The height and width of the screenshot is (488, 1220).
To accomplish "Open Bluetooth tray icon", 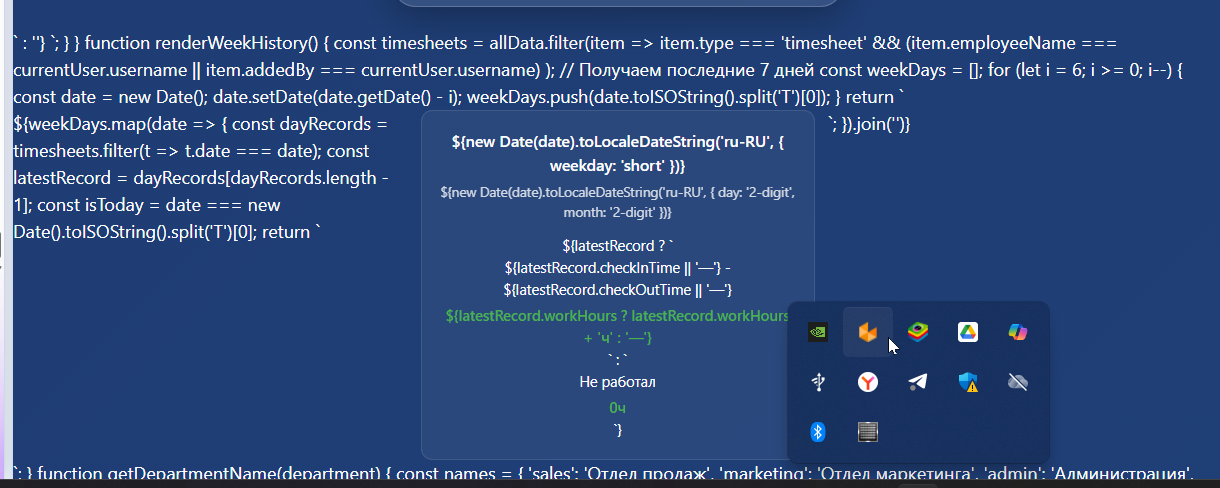I will pyautogui.click(x=817, y=432).
